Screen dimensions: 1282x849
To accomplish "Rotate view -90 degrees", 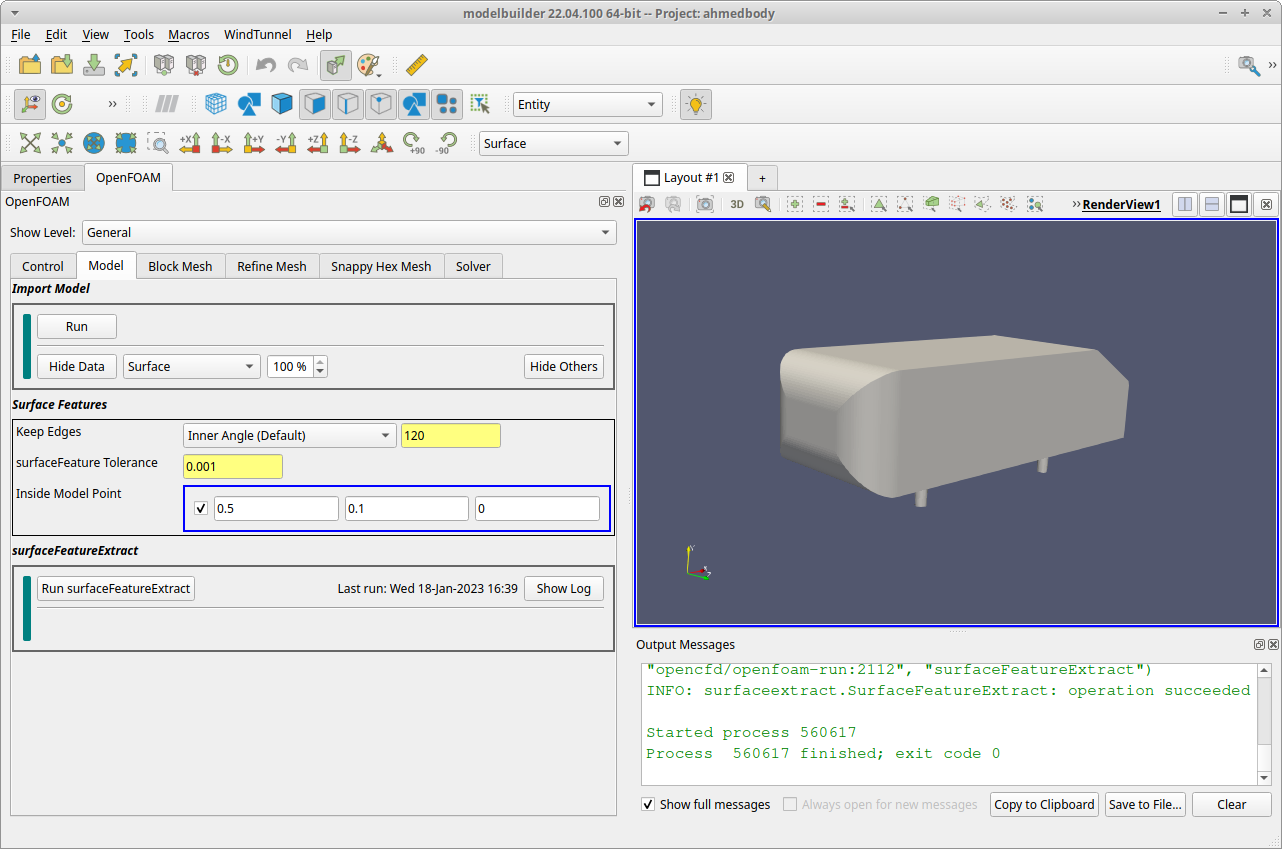I will pyautogui.click(x=446, y=143).
